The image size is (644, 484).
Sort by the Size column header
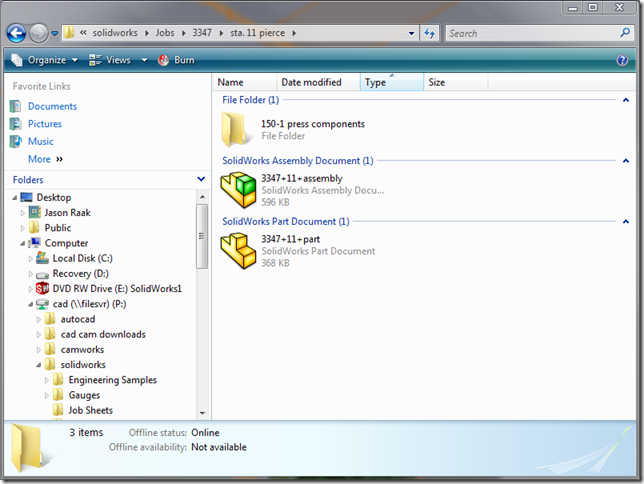pos(456,83)
